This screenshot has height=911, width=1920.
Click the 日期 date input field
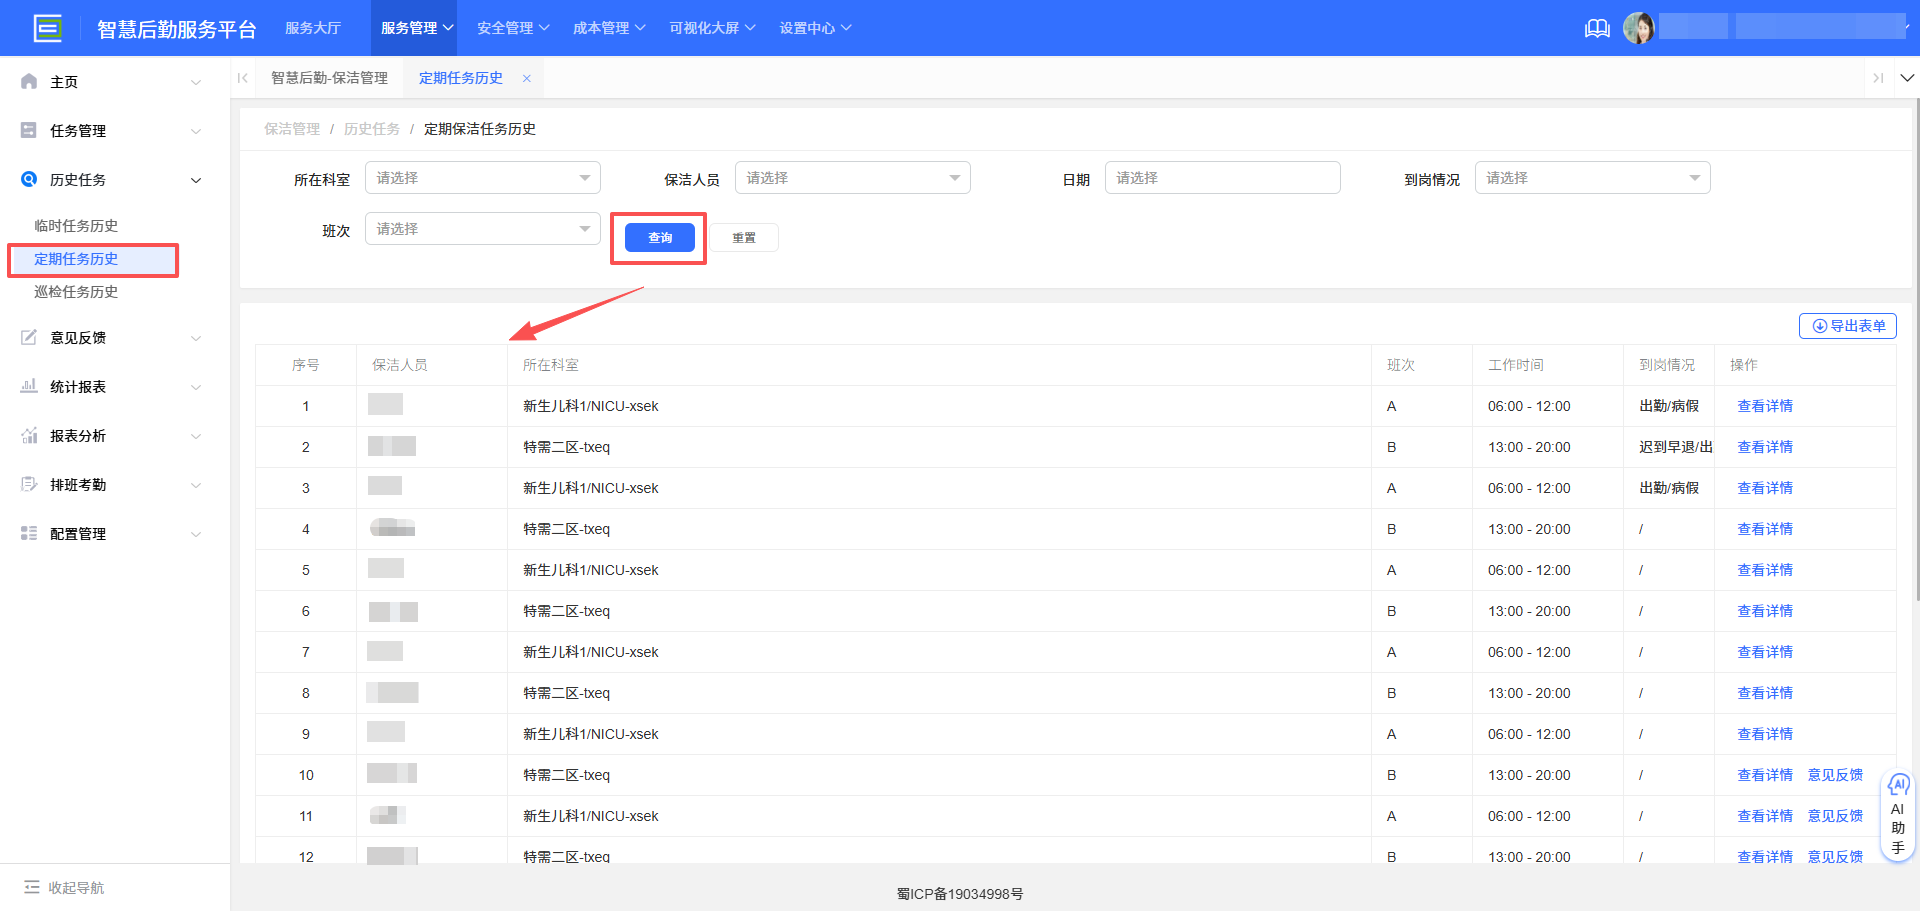1222,177
